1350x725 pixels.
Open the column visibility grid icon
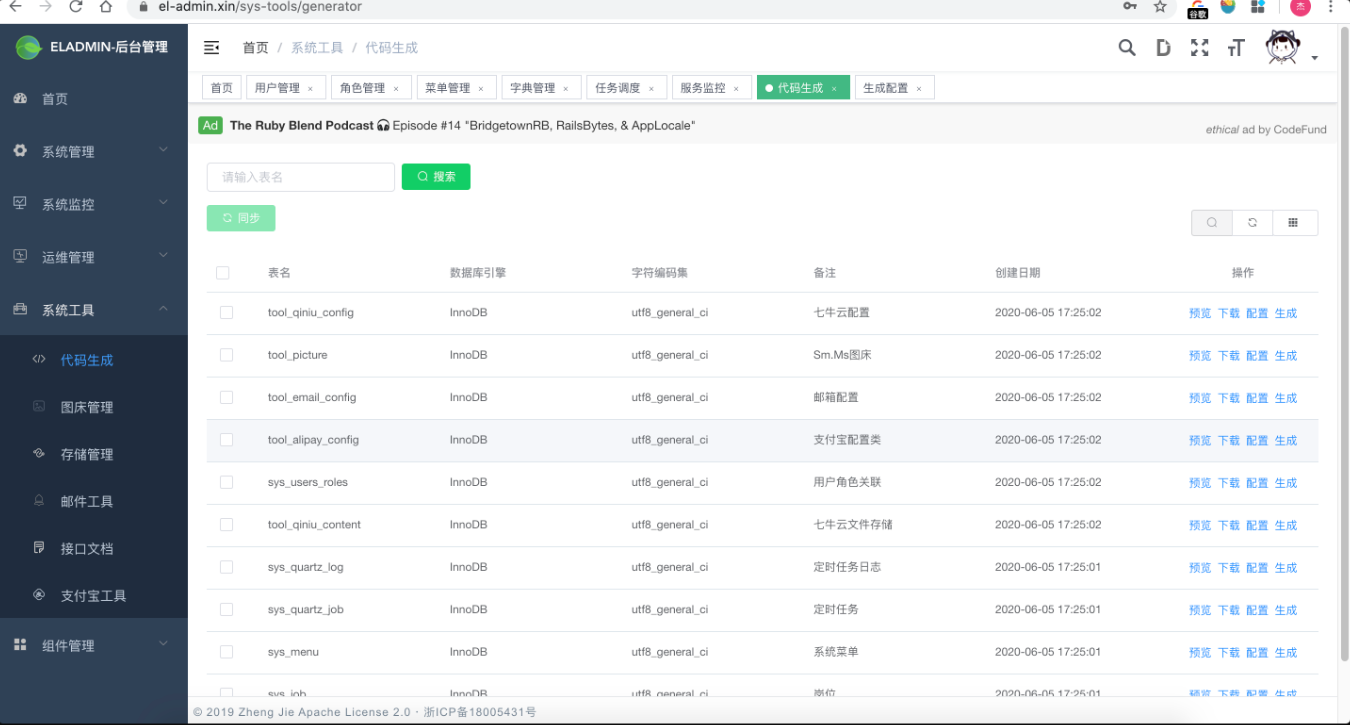[x=1295, y=222]
